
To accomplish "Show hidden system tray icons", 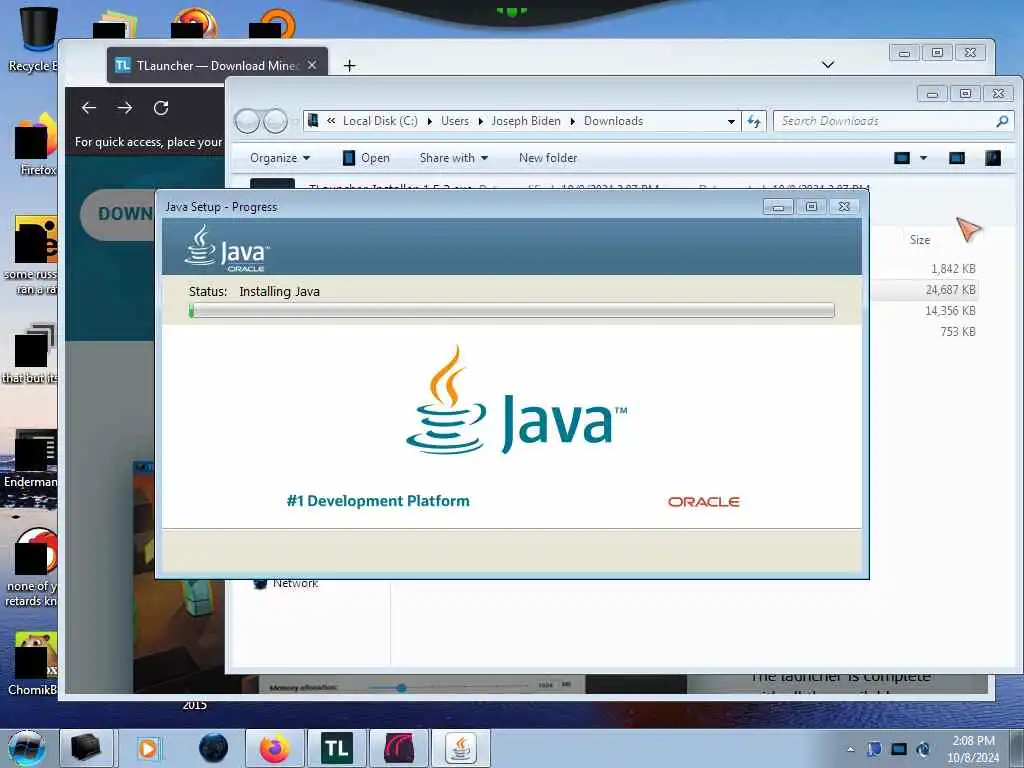I will [850, 749].
